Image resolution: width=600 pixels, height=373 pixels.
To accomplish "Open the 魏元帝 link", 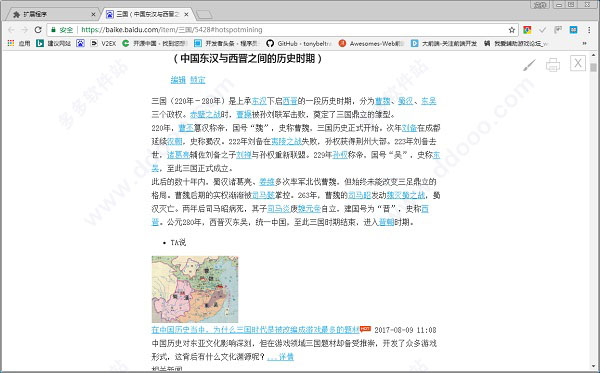I will (x=309, y=208).
